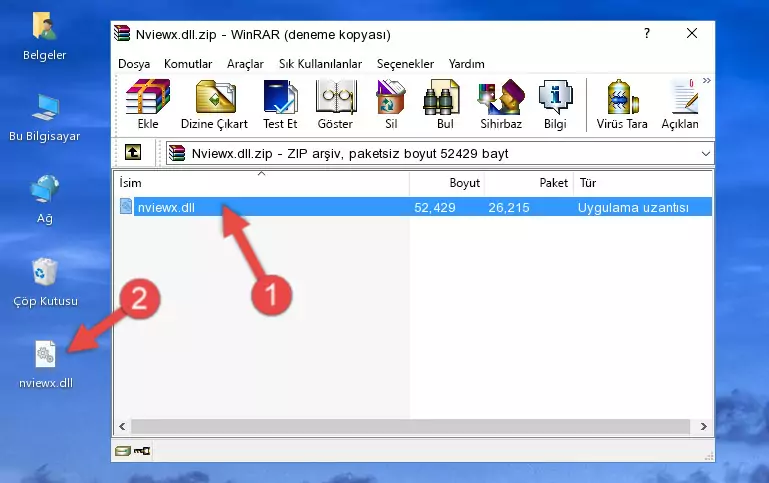Screen dimensions: 769x483
Task: Sort files by Tür column
Action: [642, 183]
